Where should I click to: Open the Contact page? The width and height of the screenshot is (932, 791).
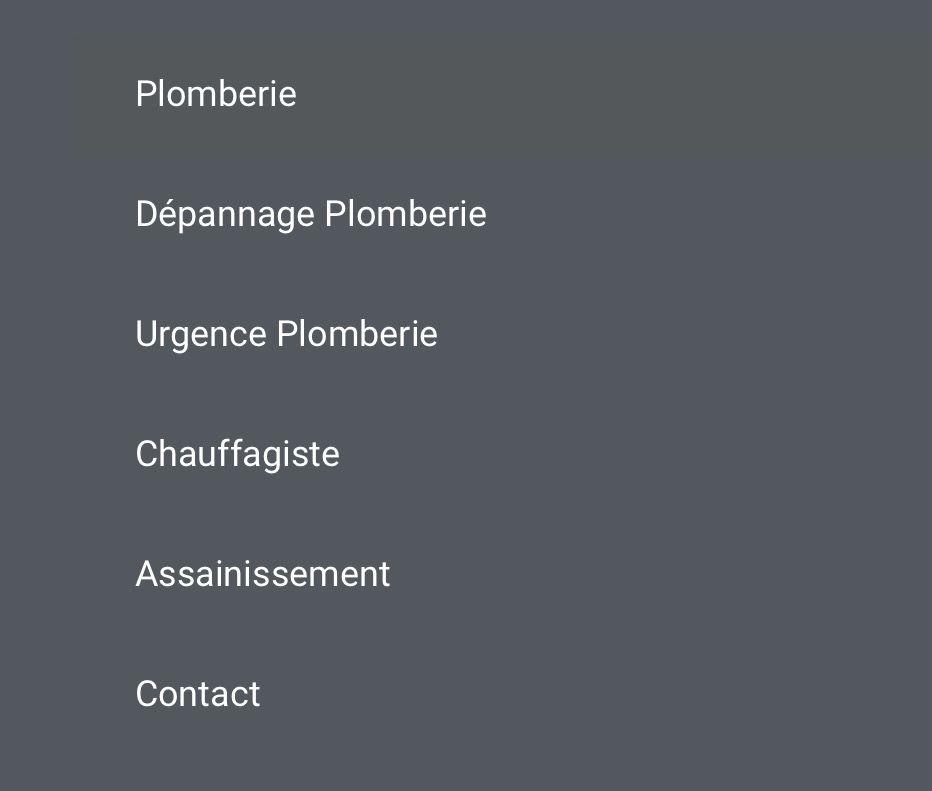pyautogui.click(x=198, y=694)
